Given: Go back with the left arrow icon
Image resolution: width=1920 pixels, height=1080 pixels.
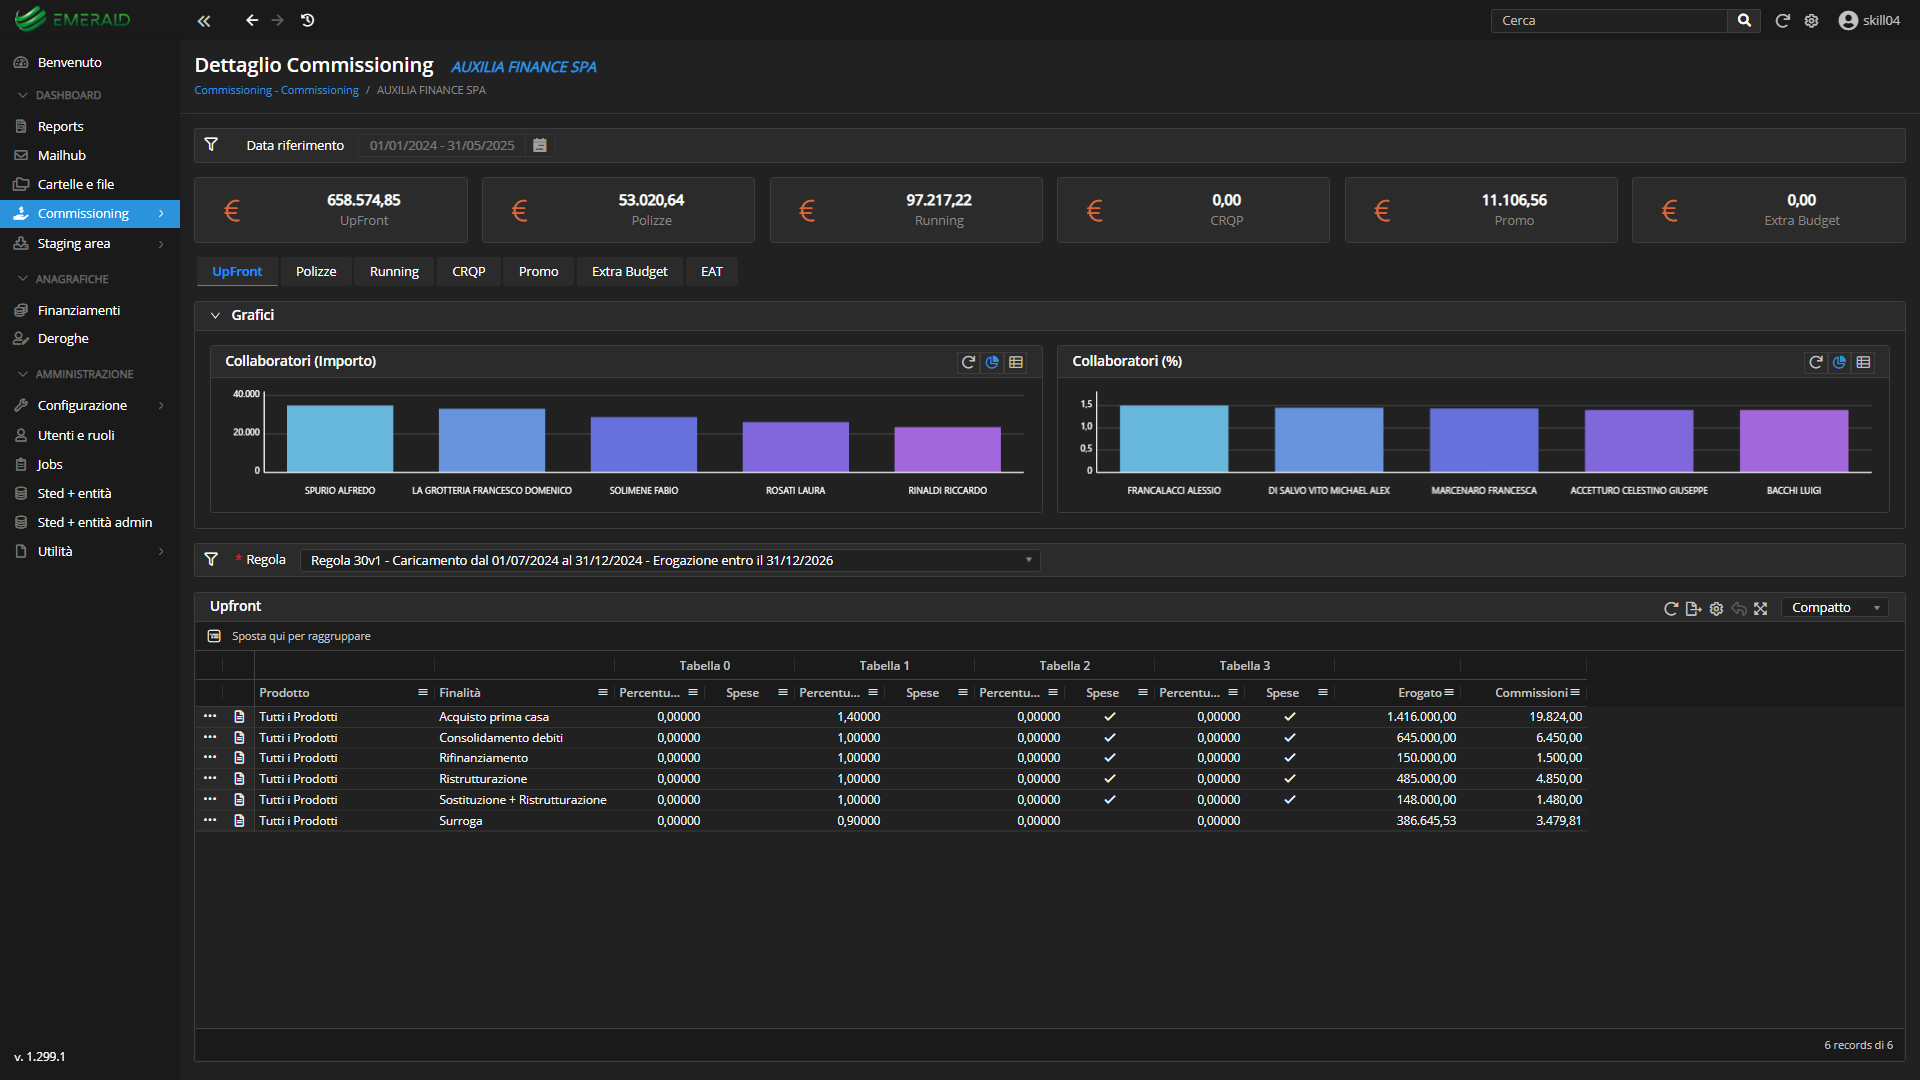Looking at the screenshot, I should 252,20.
